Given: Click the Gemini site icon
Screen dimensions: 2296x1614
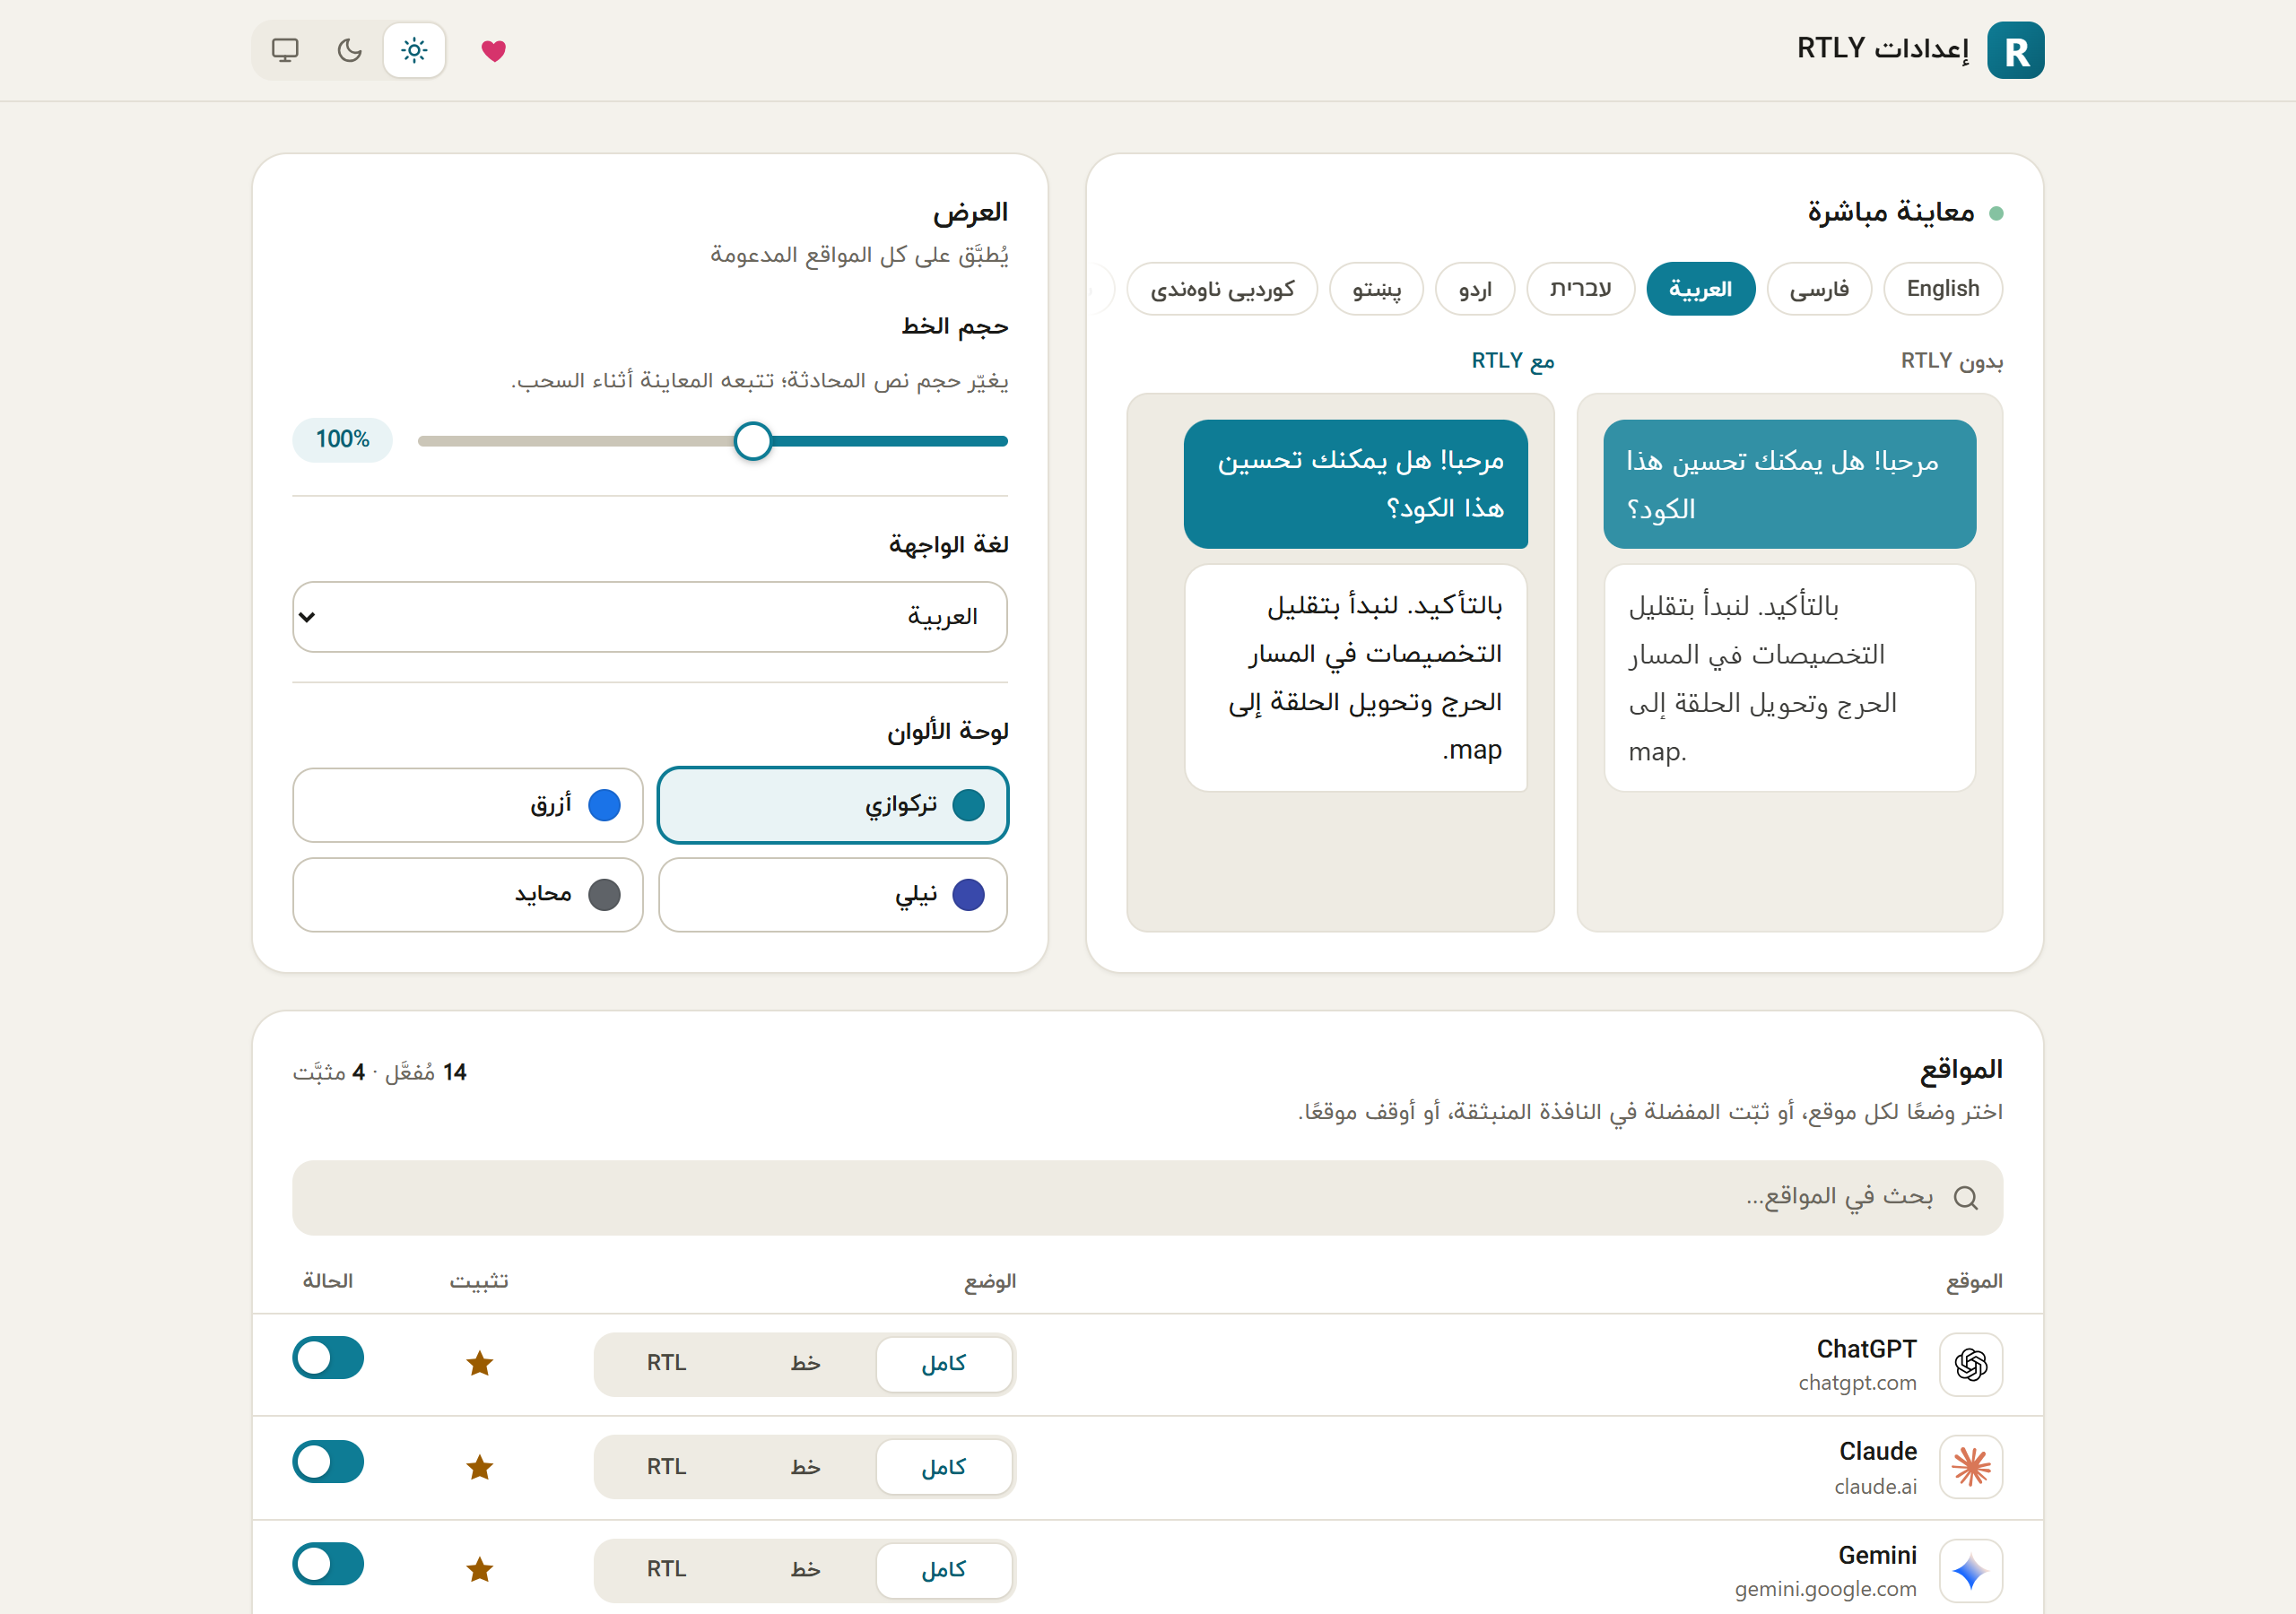Looking at the screenshot, I should [x=1970, y=1570].
